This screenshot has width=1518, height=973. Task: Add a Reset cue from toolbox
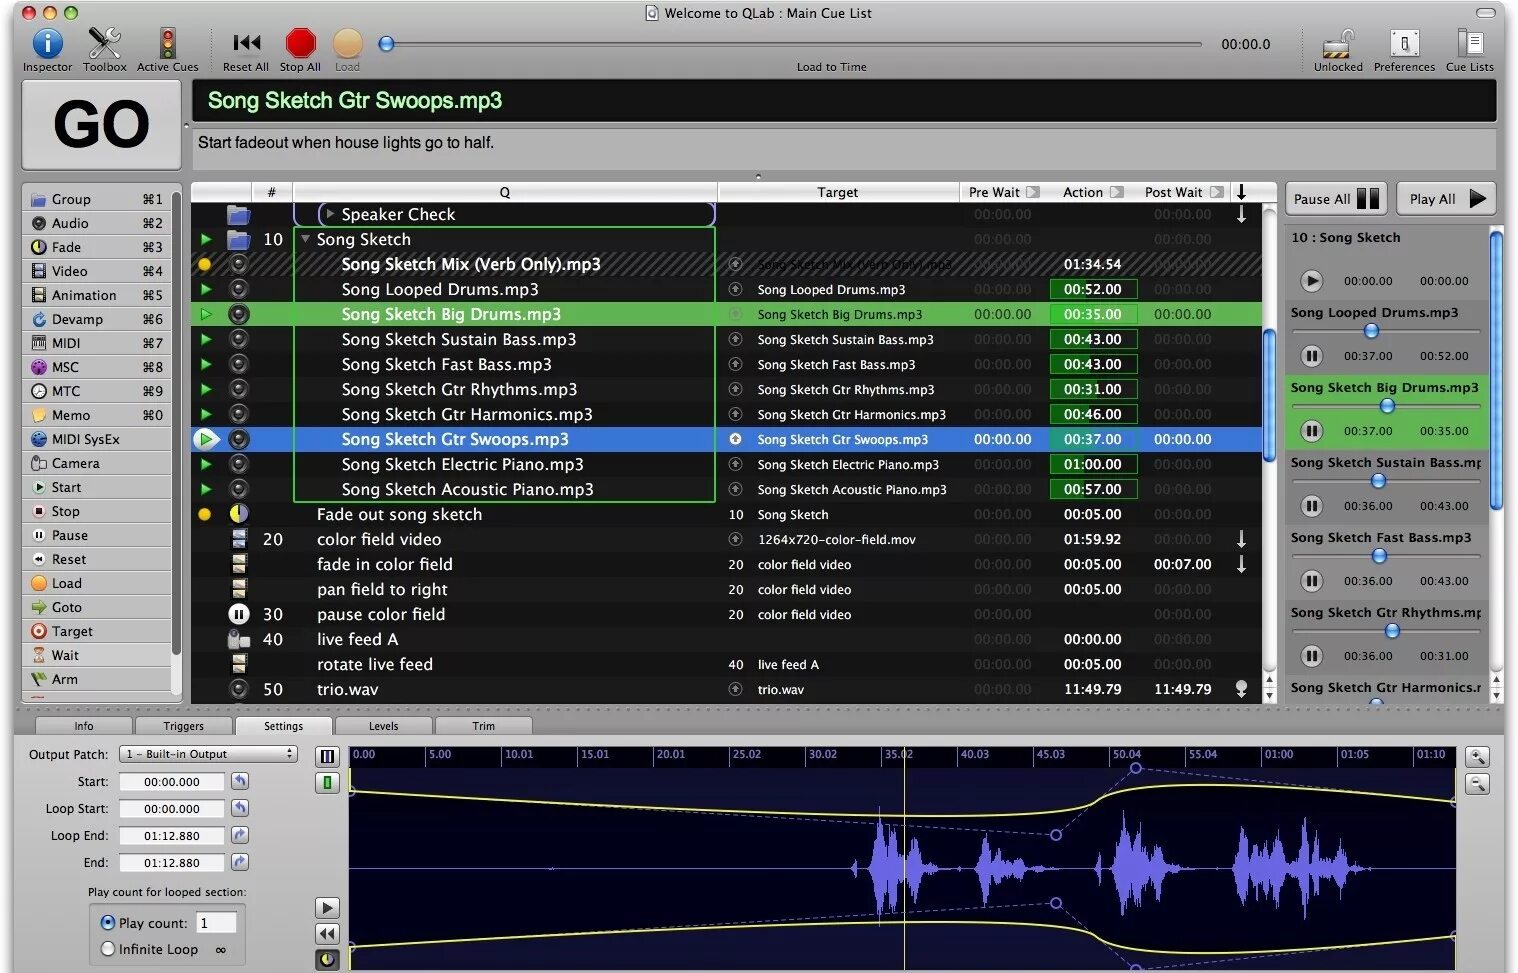[x=97, y=559]
